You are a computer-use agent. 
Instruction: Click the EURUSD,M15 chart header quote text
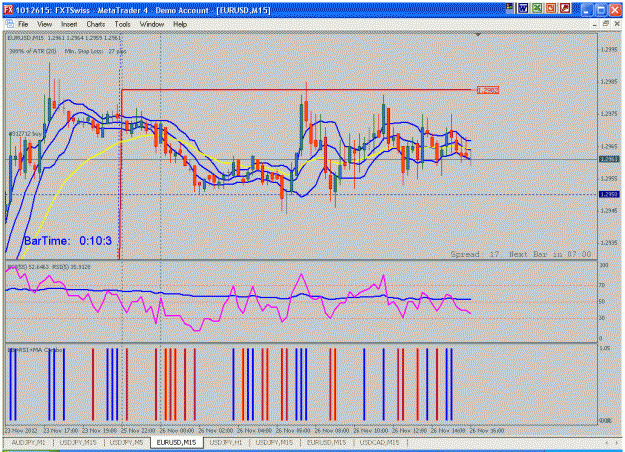(64, 38)
